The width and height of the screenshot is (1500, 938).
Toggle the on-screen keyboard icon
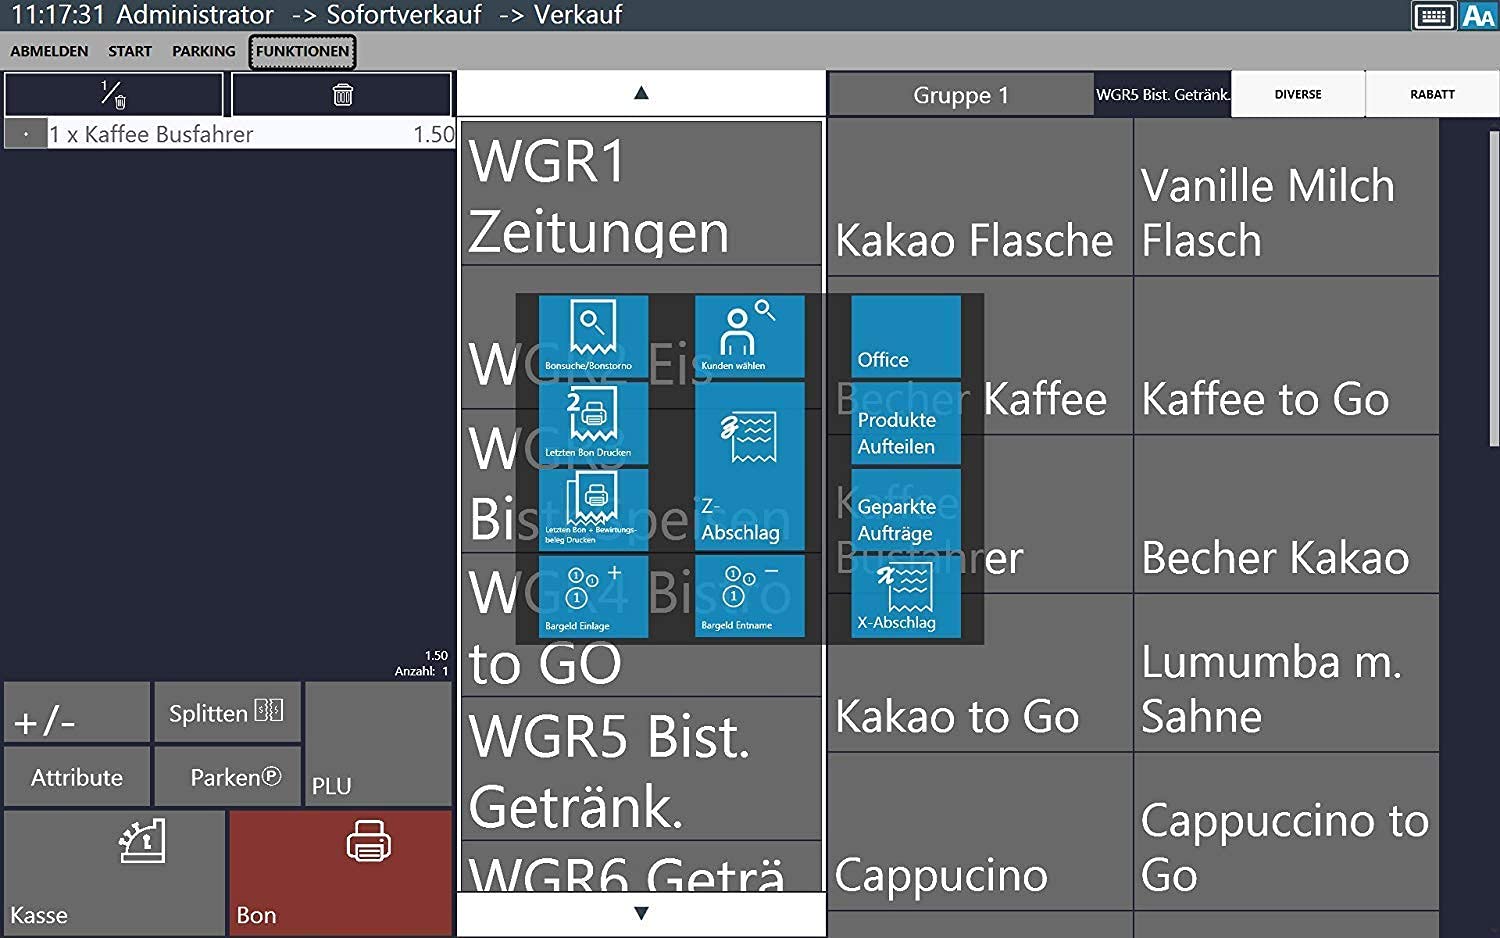[1433, 16]
